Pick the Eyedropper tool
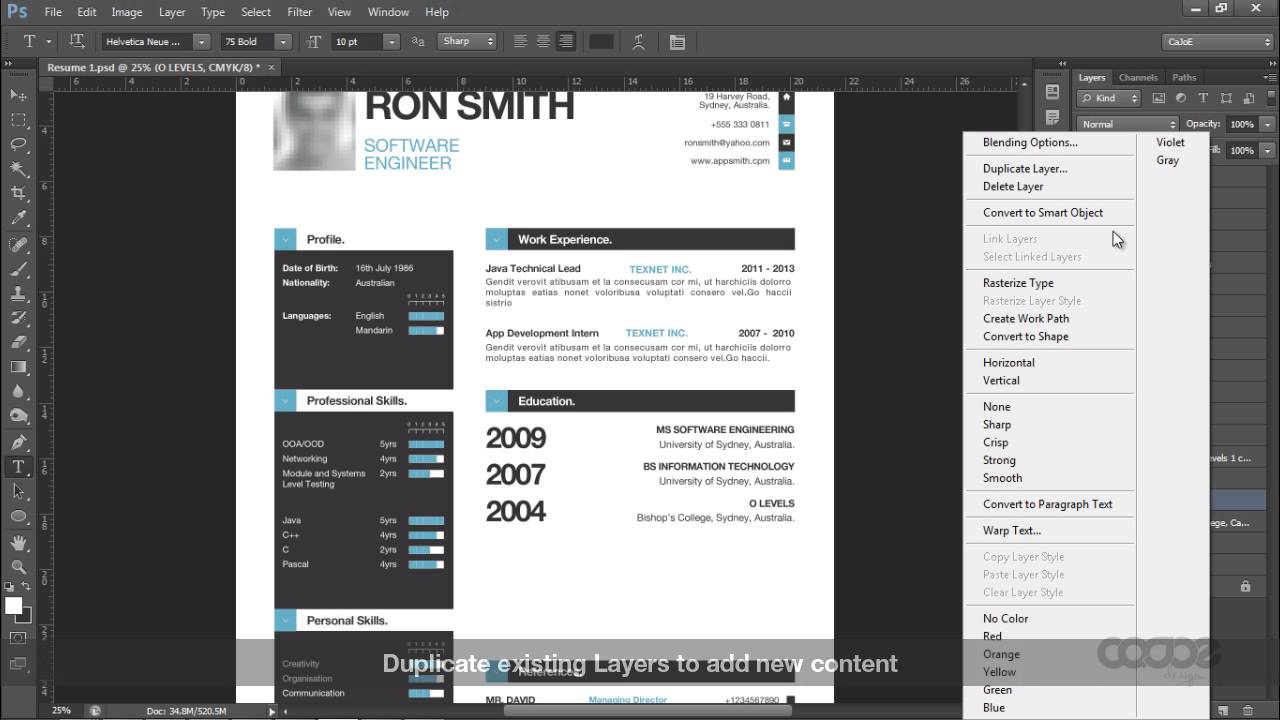The width and height of the screenshot is (1280, 720). pyautogui.click(x=18, y=218)
